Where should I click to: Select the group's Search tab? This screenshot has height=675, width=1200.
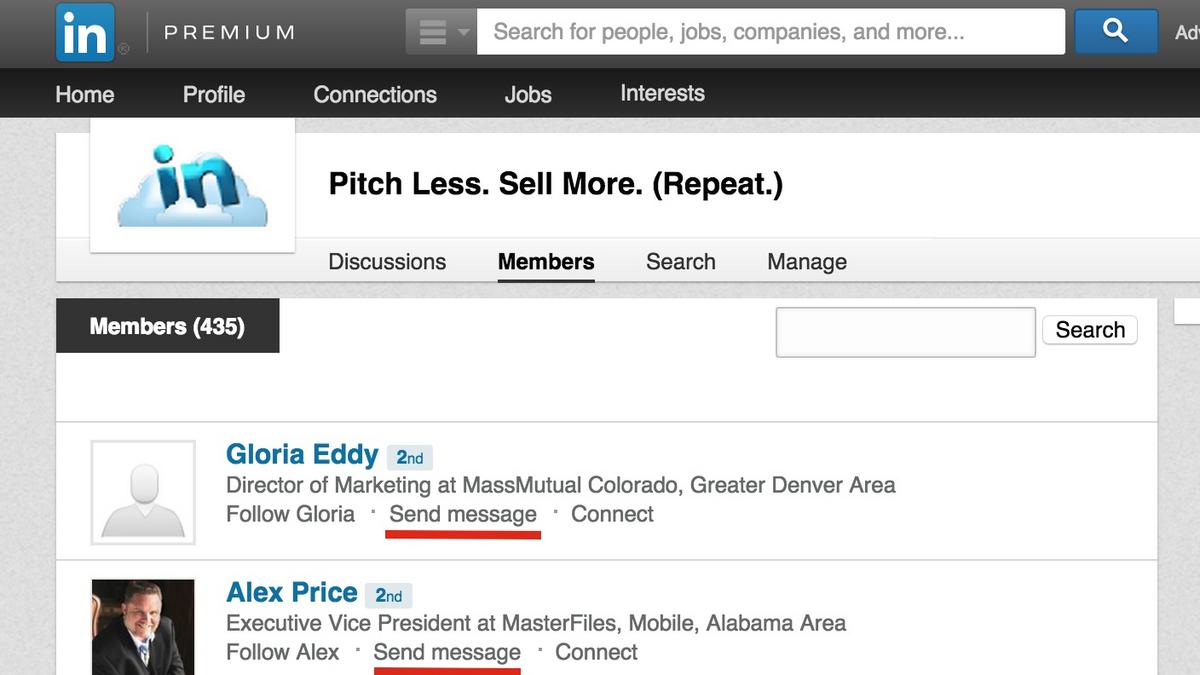680,261
